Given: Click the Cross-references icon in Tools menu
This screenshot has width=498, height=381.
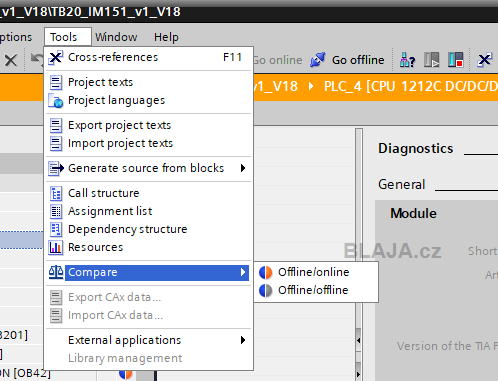Looking at the screenshot, I should 55,58.
